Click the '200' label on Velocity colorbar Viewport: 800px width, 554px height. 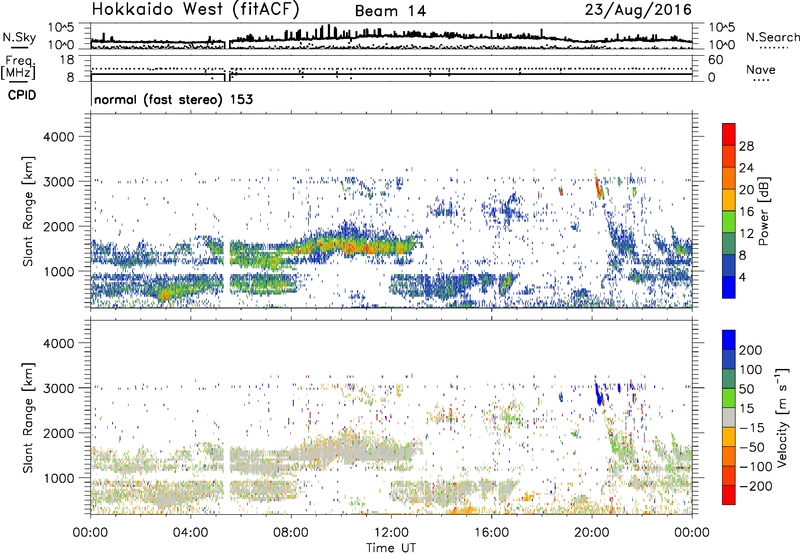pyautogui.click(x=751, y=350)
